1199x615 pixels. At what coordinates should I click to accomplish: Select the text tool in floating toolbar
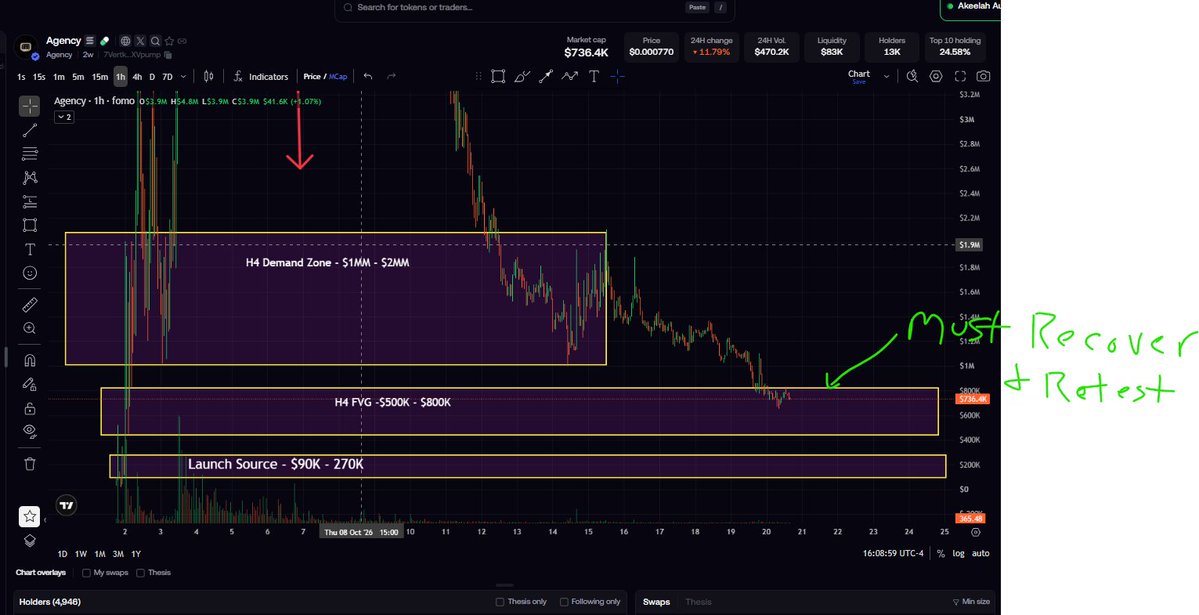(593, 76)
